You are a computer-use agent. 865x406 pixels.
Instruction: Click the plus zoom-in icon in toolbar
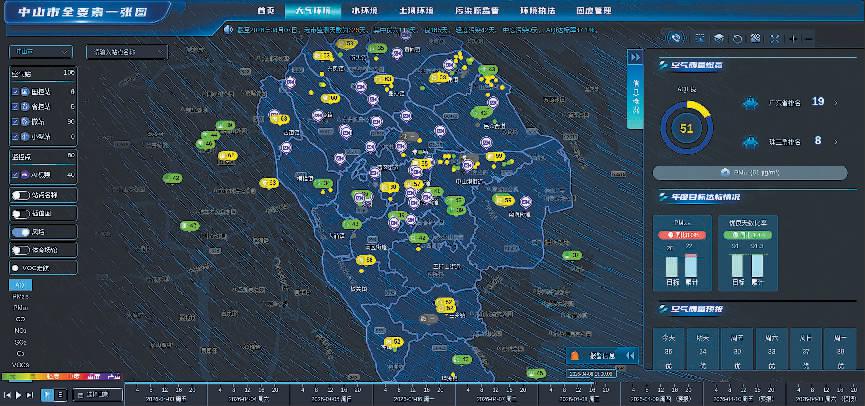(x=795, y=38)
